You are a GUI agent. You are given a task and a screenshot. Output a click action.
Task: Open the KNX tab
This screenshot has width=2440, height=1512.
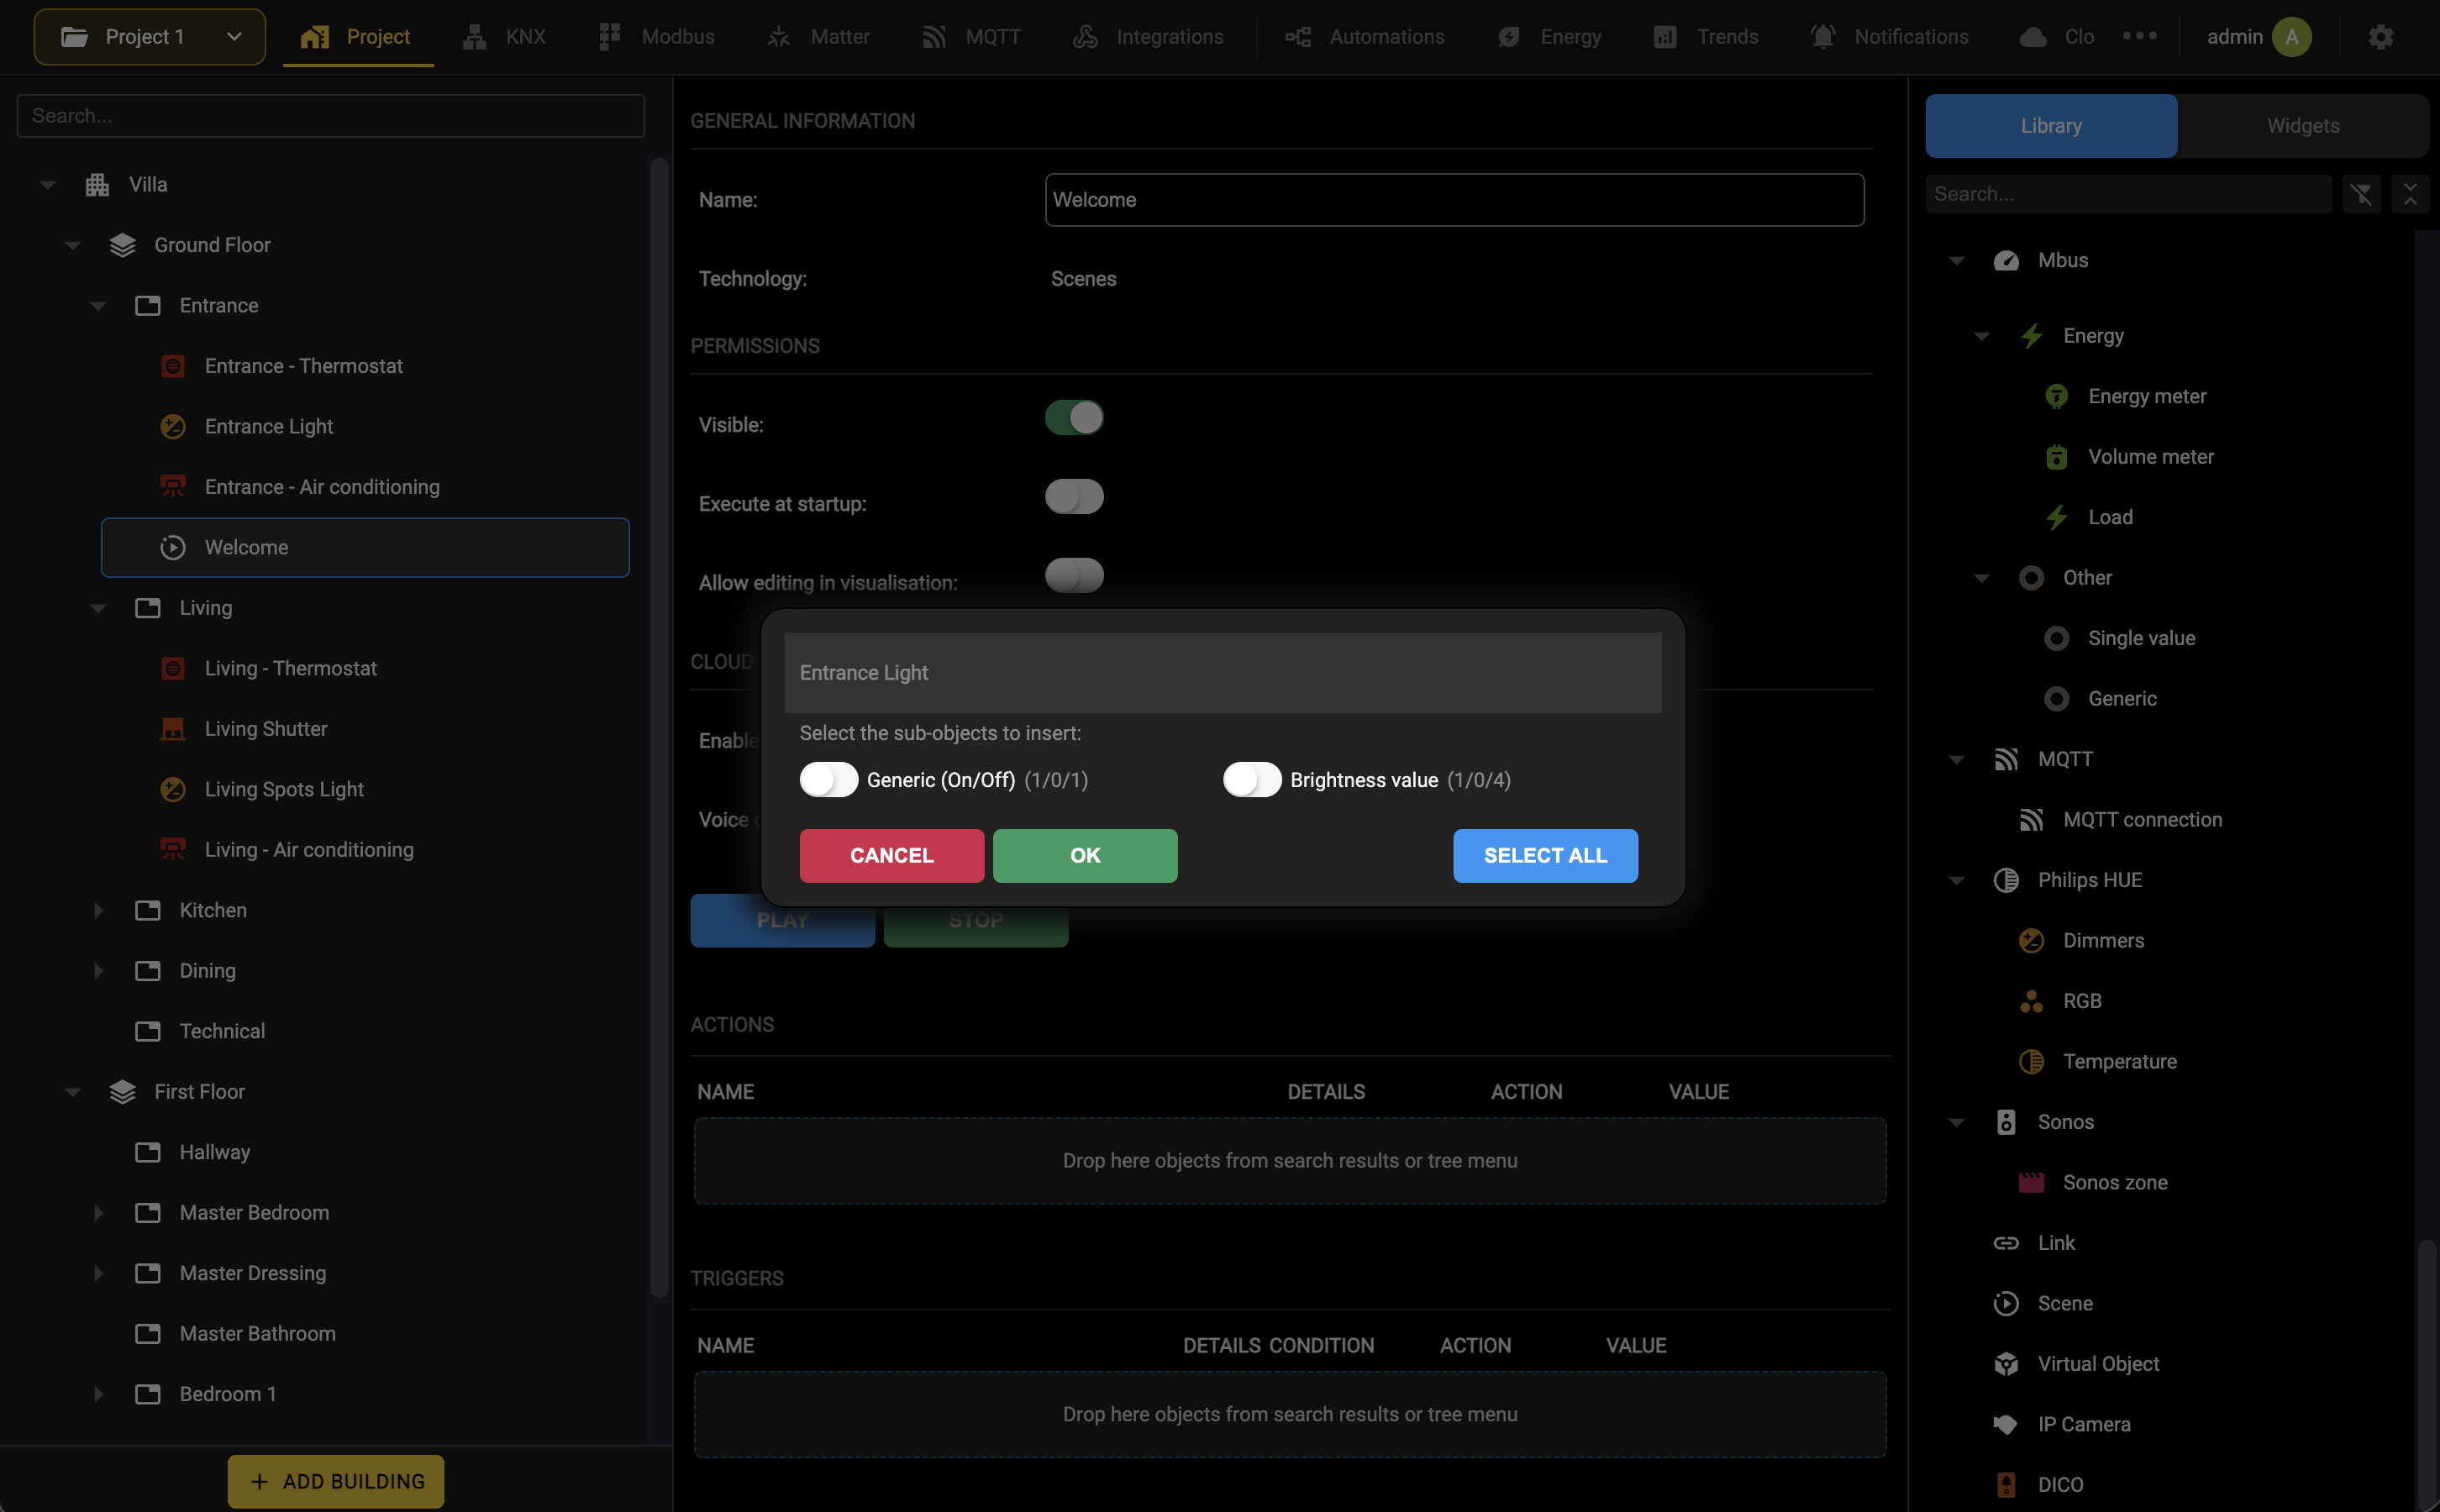tap(505, 37)
